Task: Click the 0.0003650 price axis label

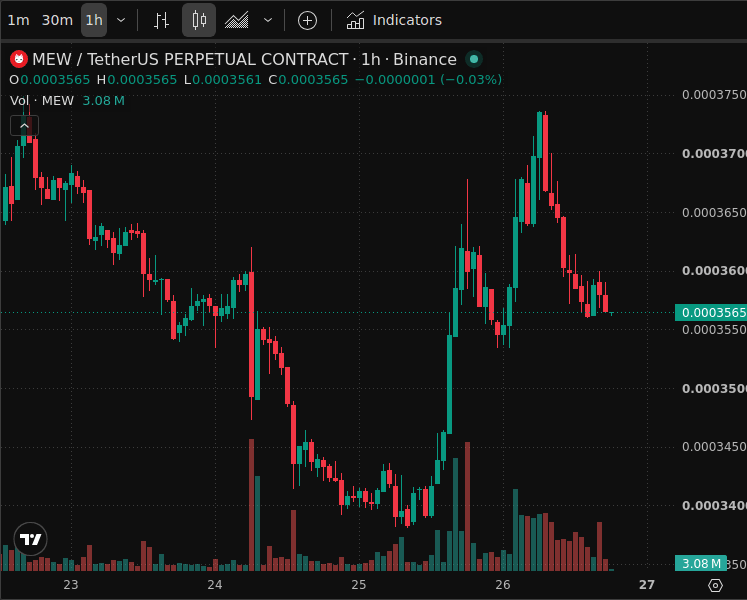Action: point(714,212)
